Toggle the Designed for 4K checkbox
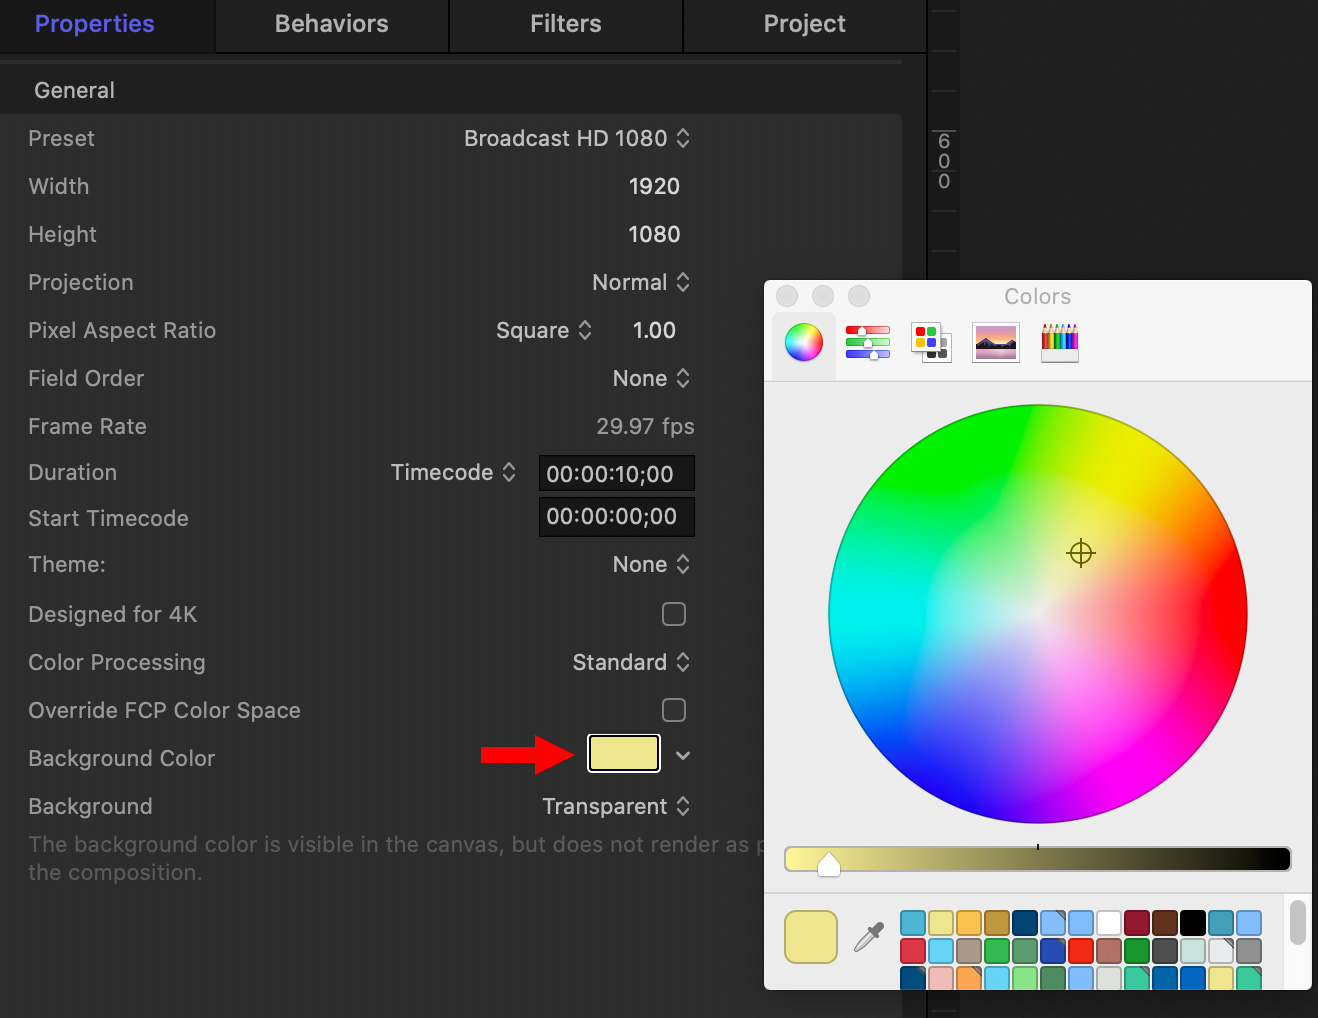 [674, 614]
